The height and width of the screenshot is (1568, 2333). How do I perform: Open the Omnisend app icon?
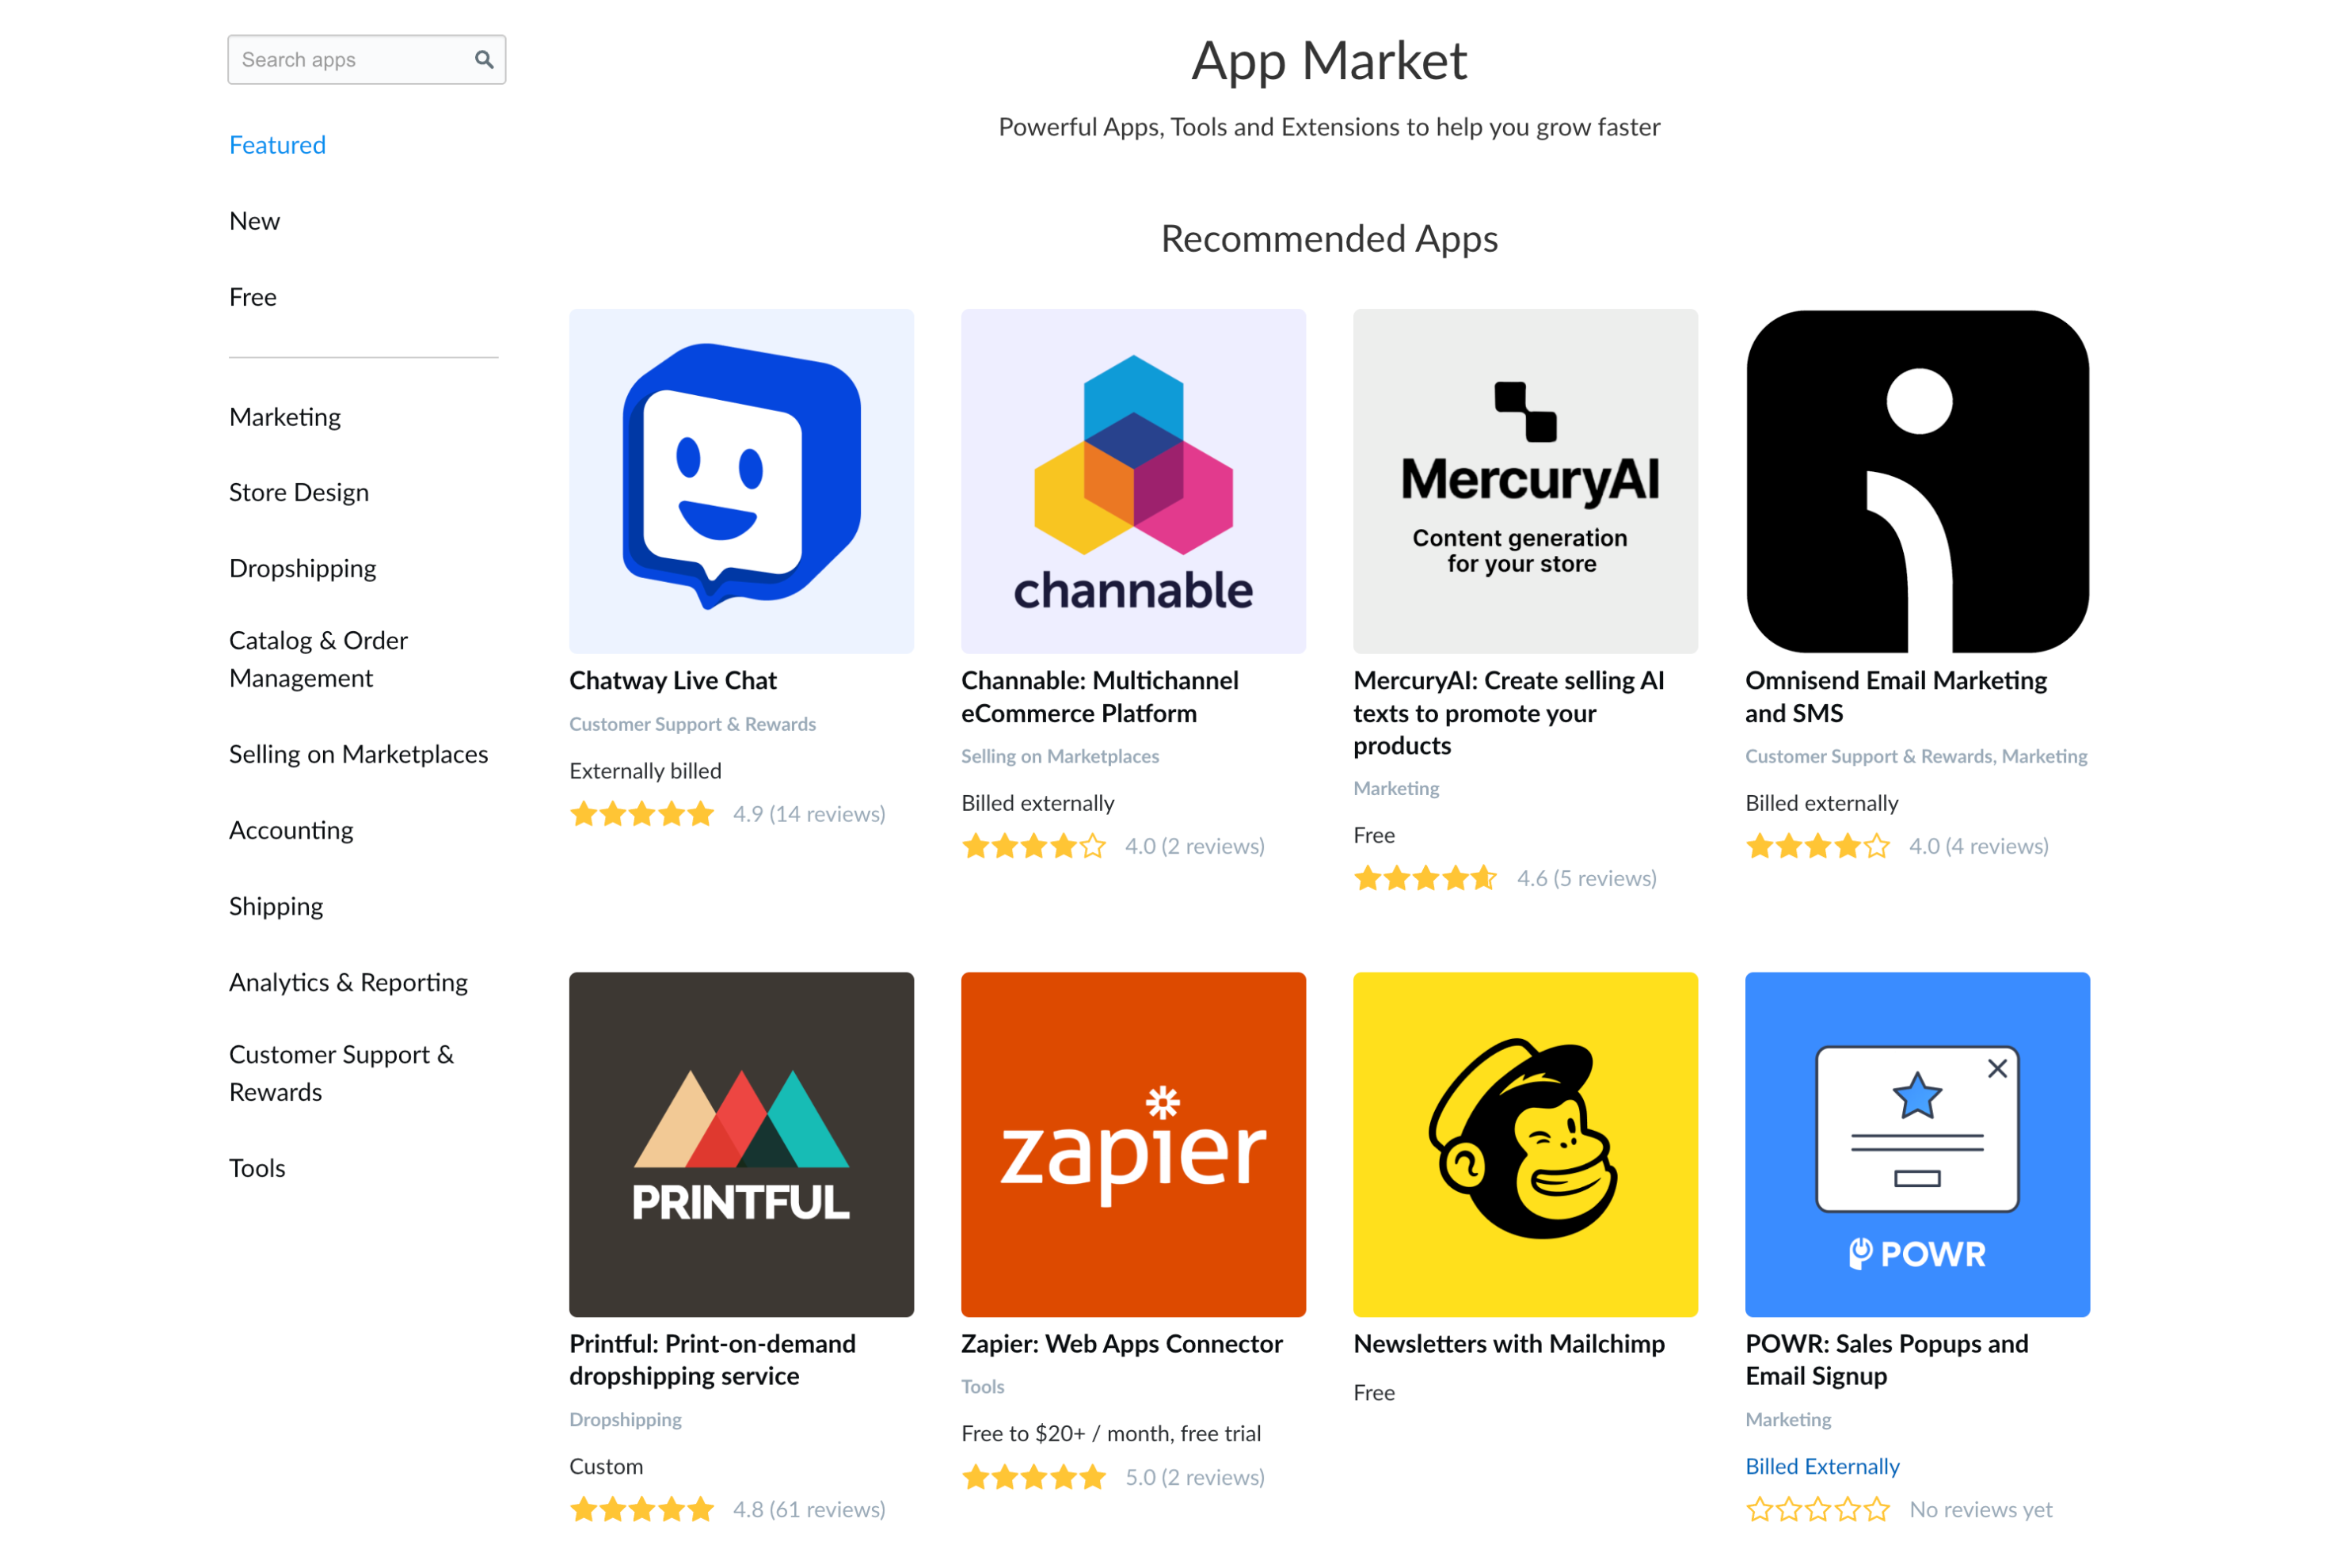pos(1917,481)
